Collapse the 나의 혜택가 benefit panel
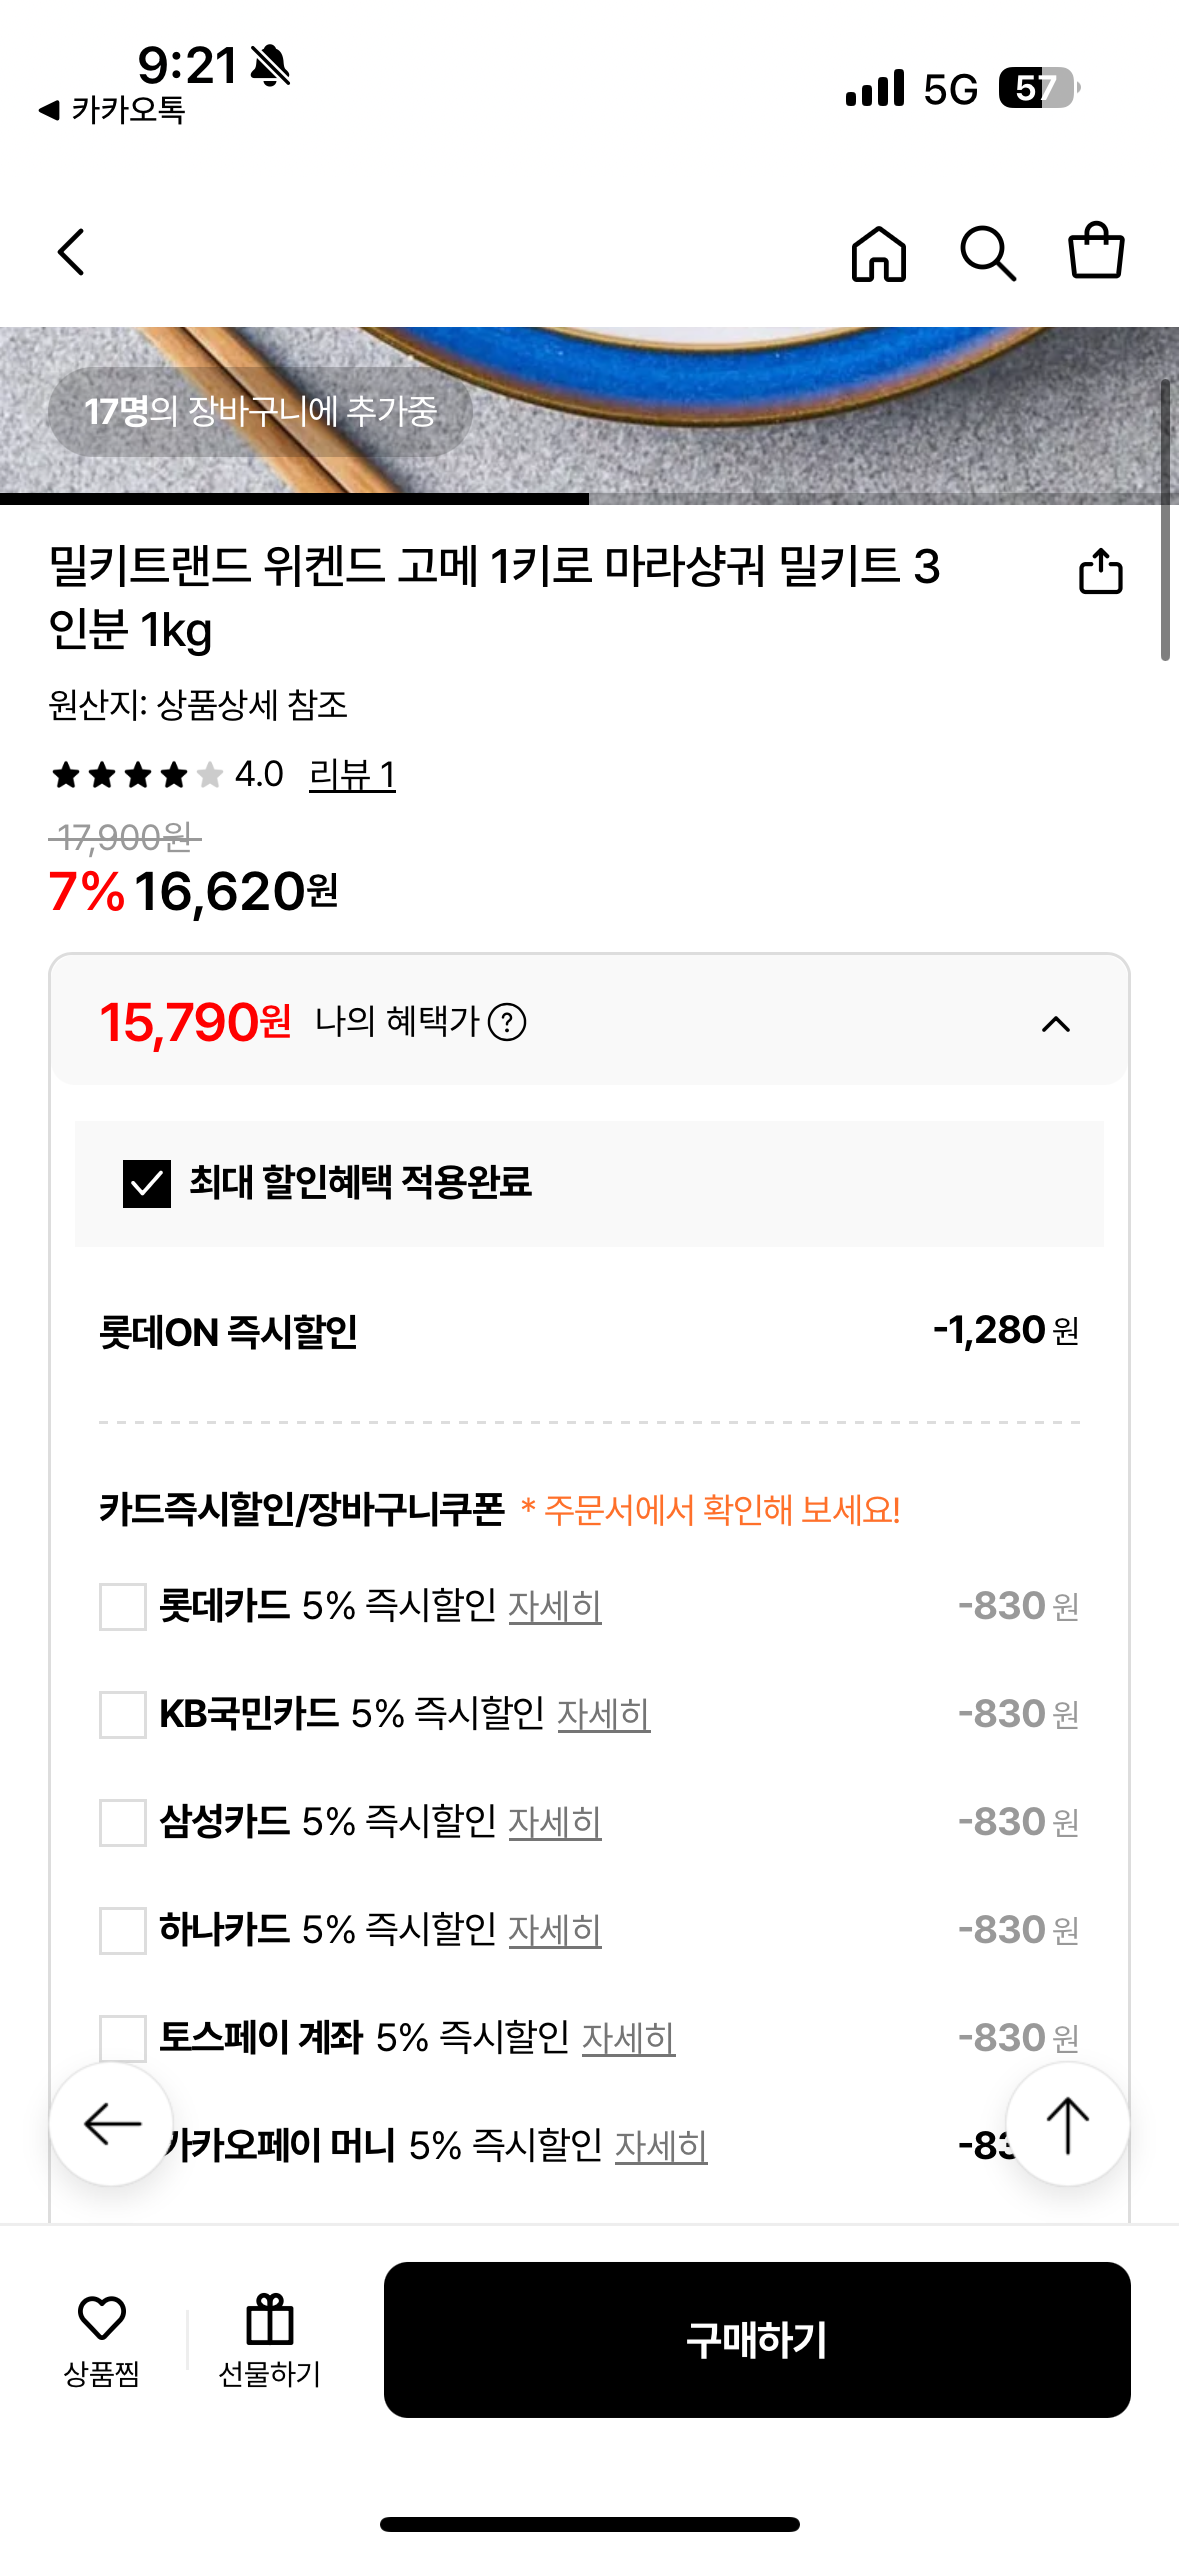 pyautogui.click(x=1055, y=1024)
